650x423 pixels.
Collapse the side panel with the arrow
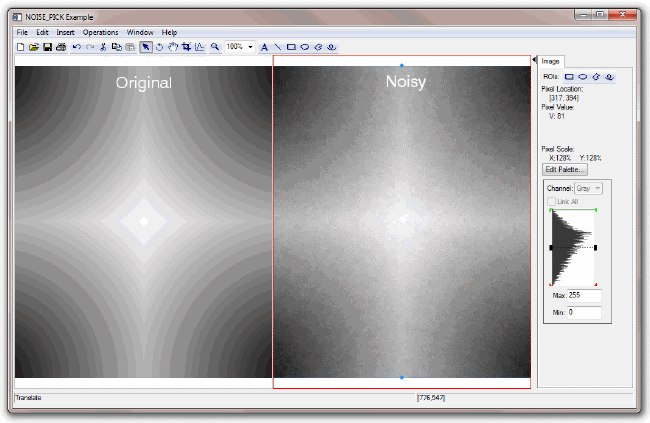(x=534, y=60)
